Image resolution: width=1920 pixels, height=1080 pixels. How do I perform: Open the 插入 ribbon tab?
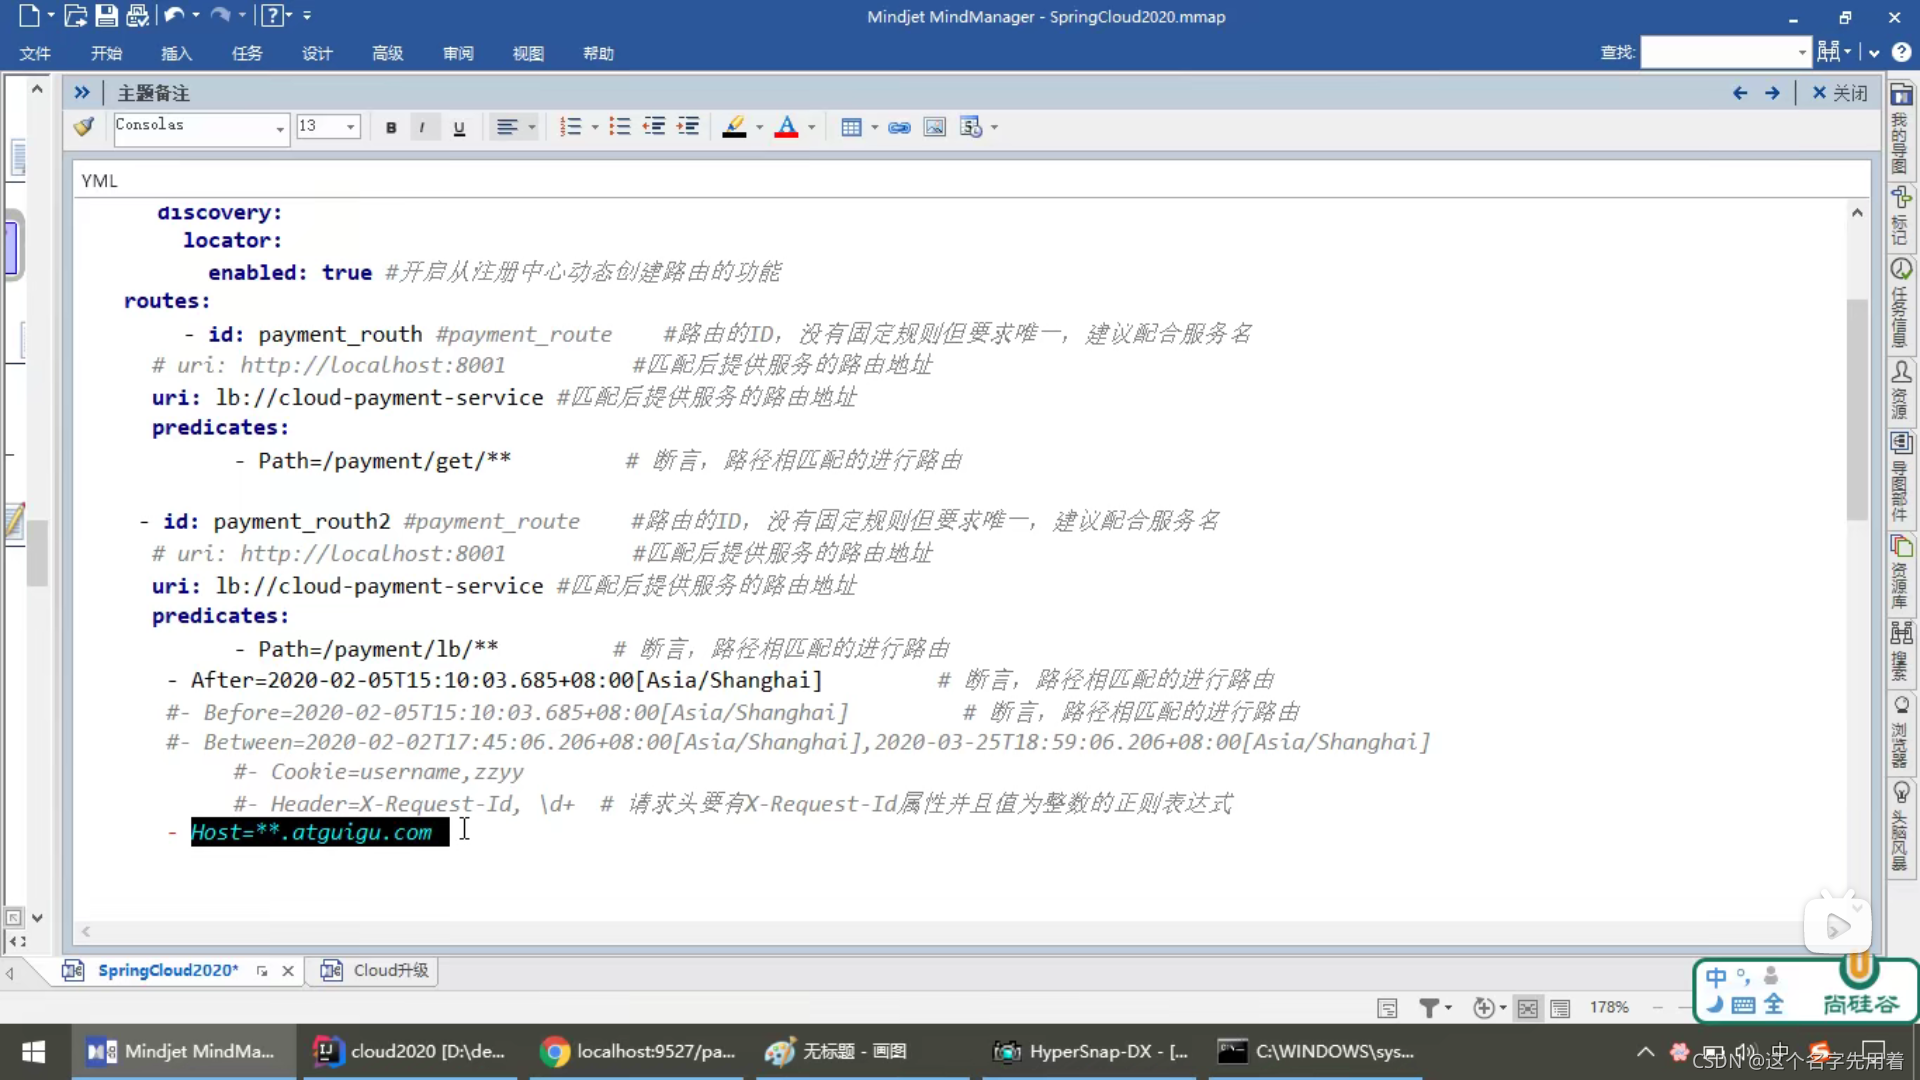(176, 53)
